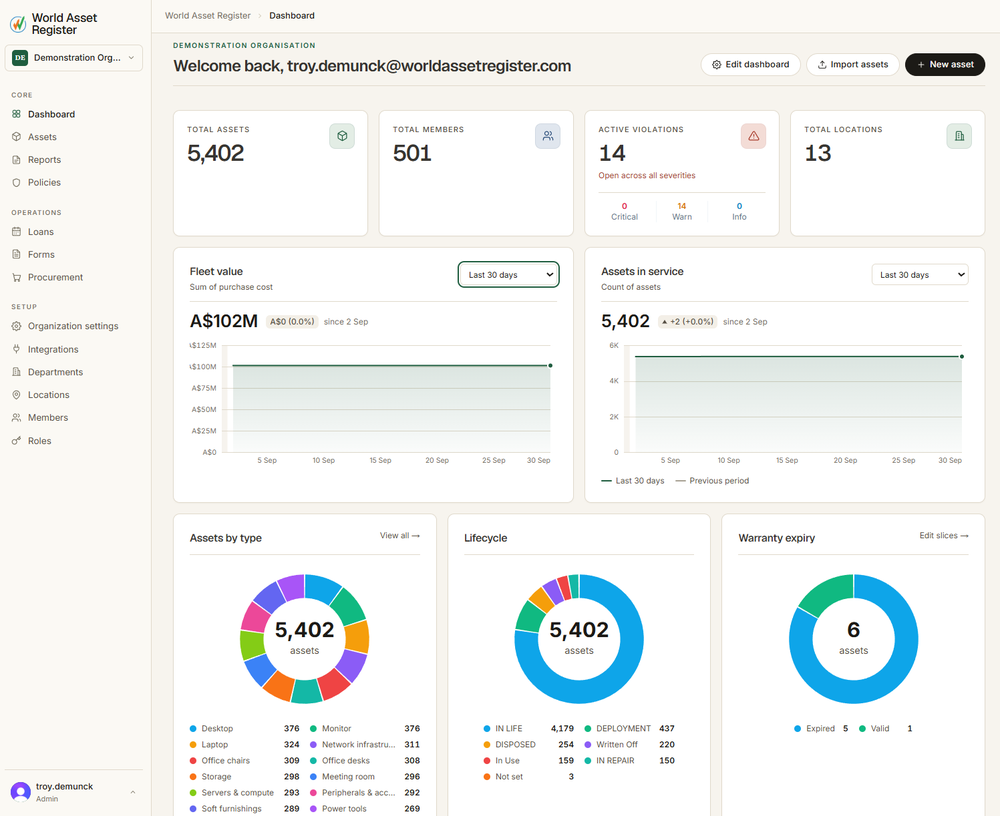
Task: Open Fleet value Last 30 days dropdown
Action: point(508,274)
